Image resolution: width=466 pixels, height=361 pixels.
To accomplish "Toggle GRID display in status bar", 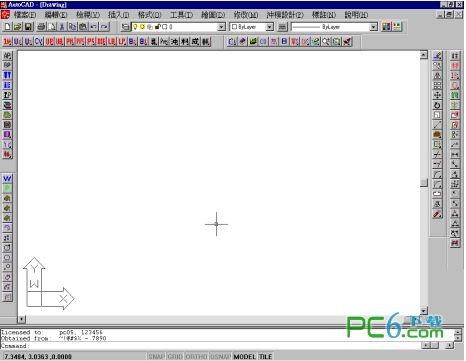I will [x=175, y=357].
